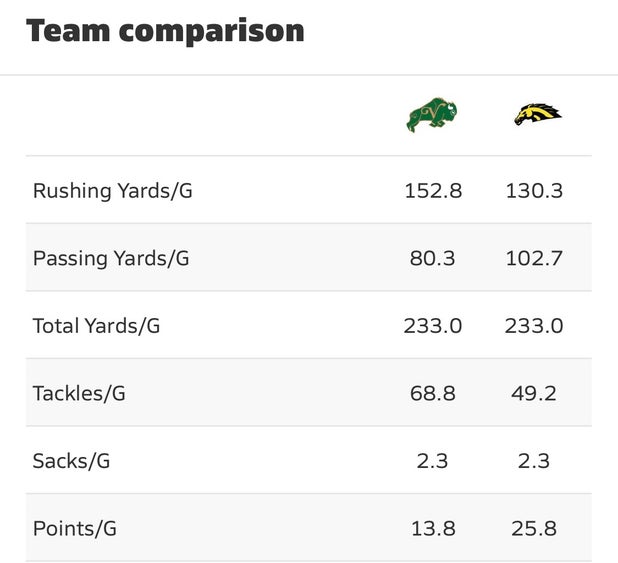Select the Total Yards/G row label

[96, 326]
